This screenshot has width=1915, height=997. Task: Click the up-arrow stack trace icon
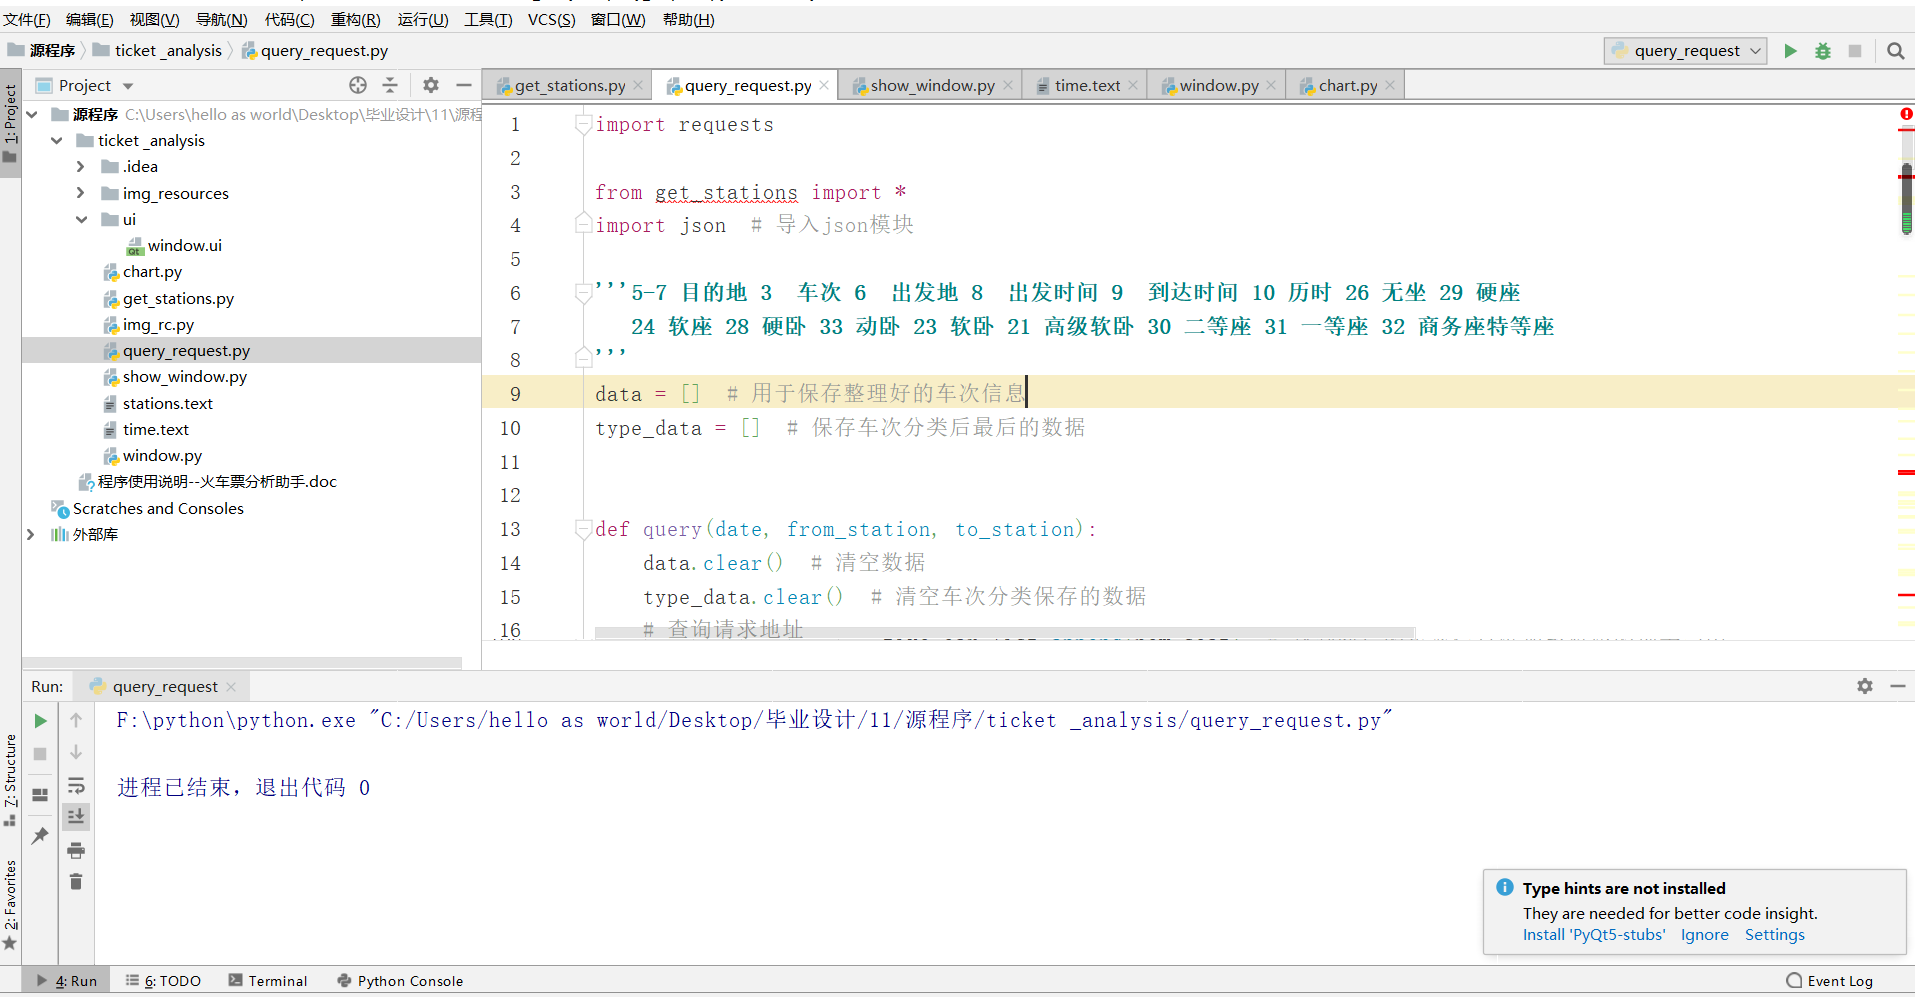76,720
